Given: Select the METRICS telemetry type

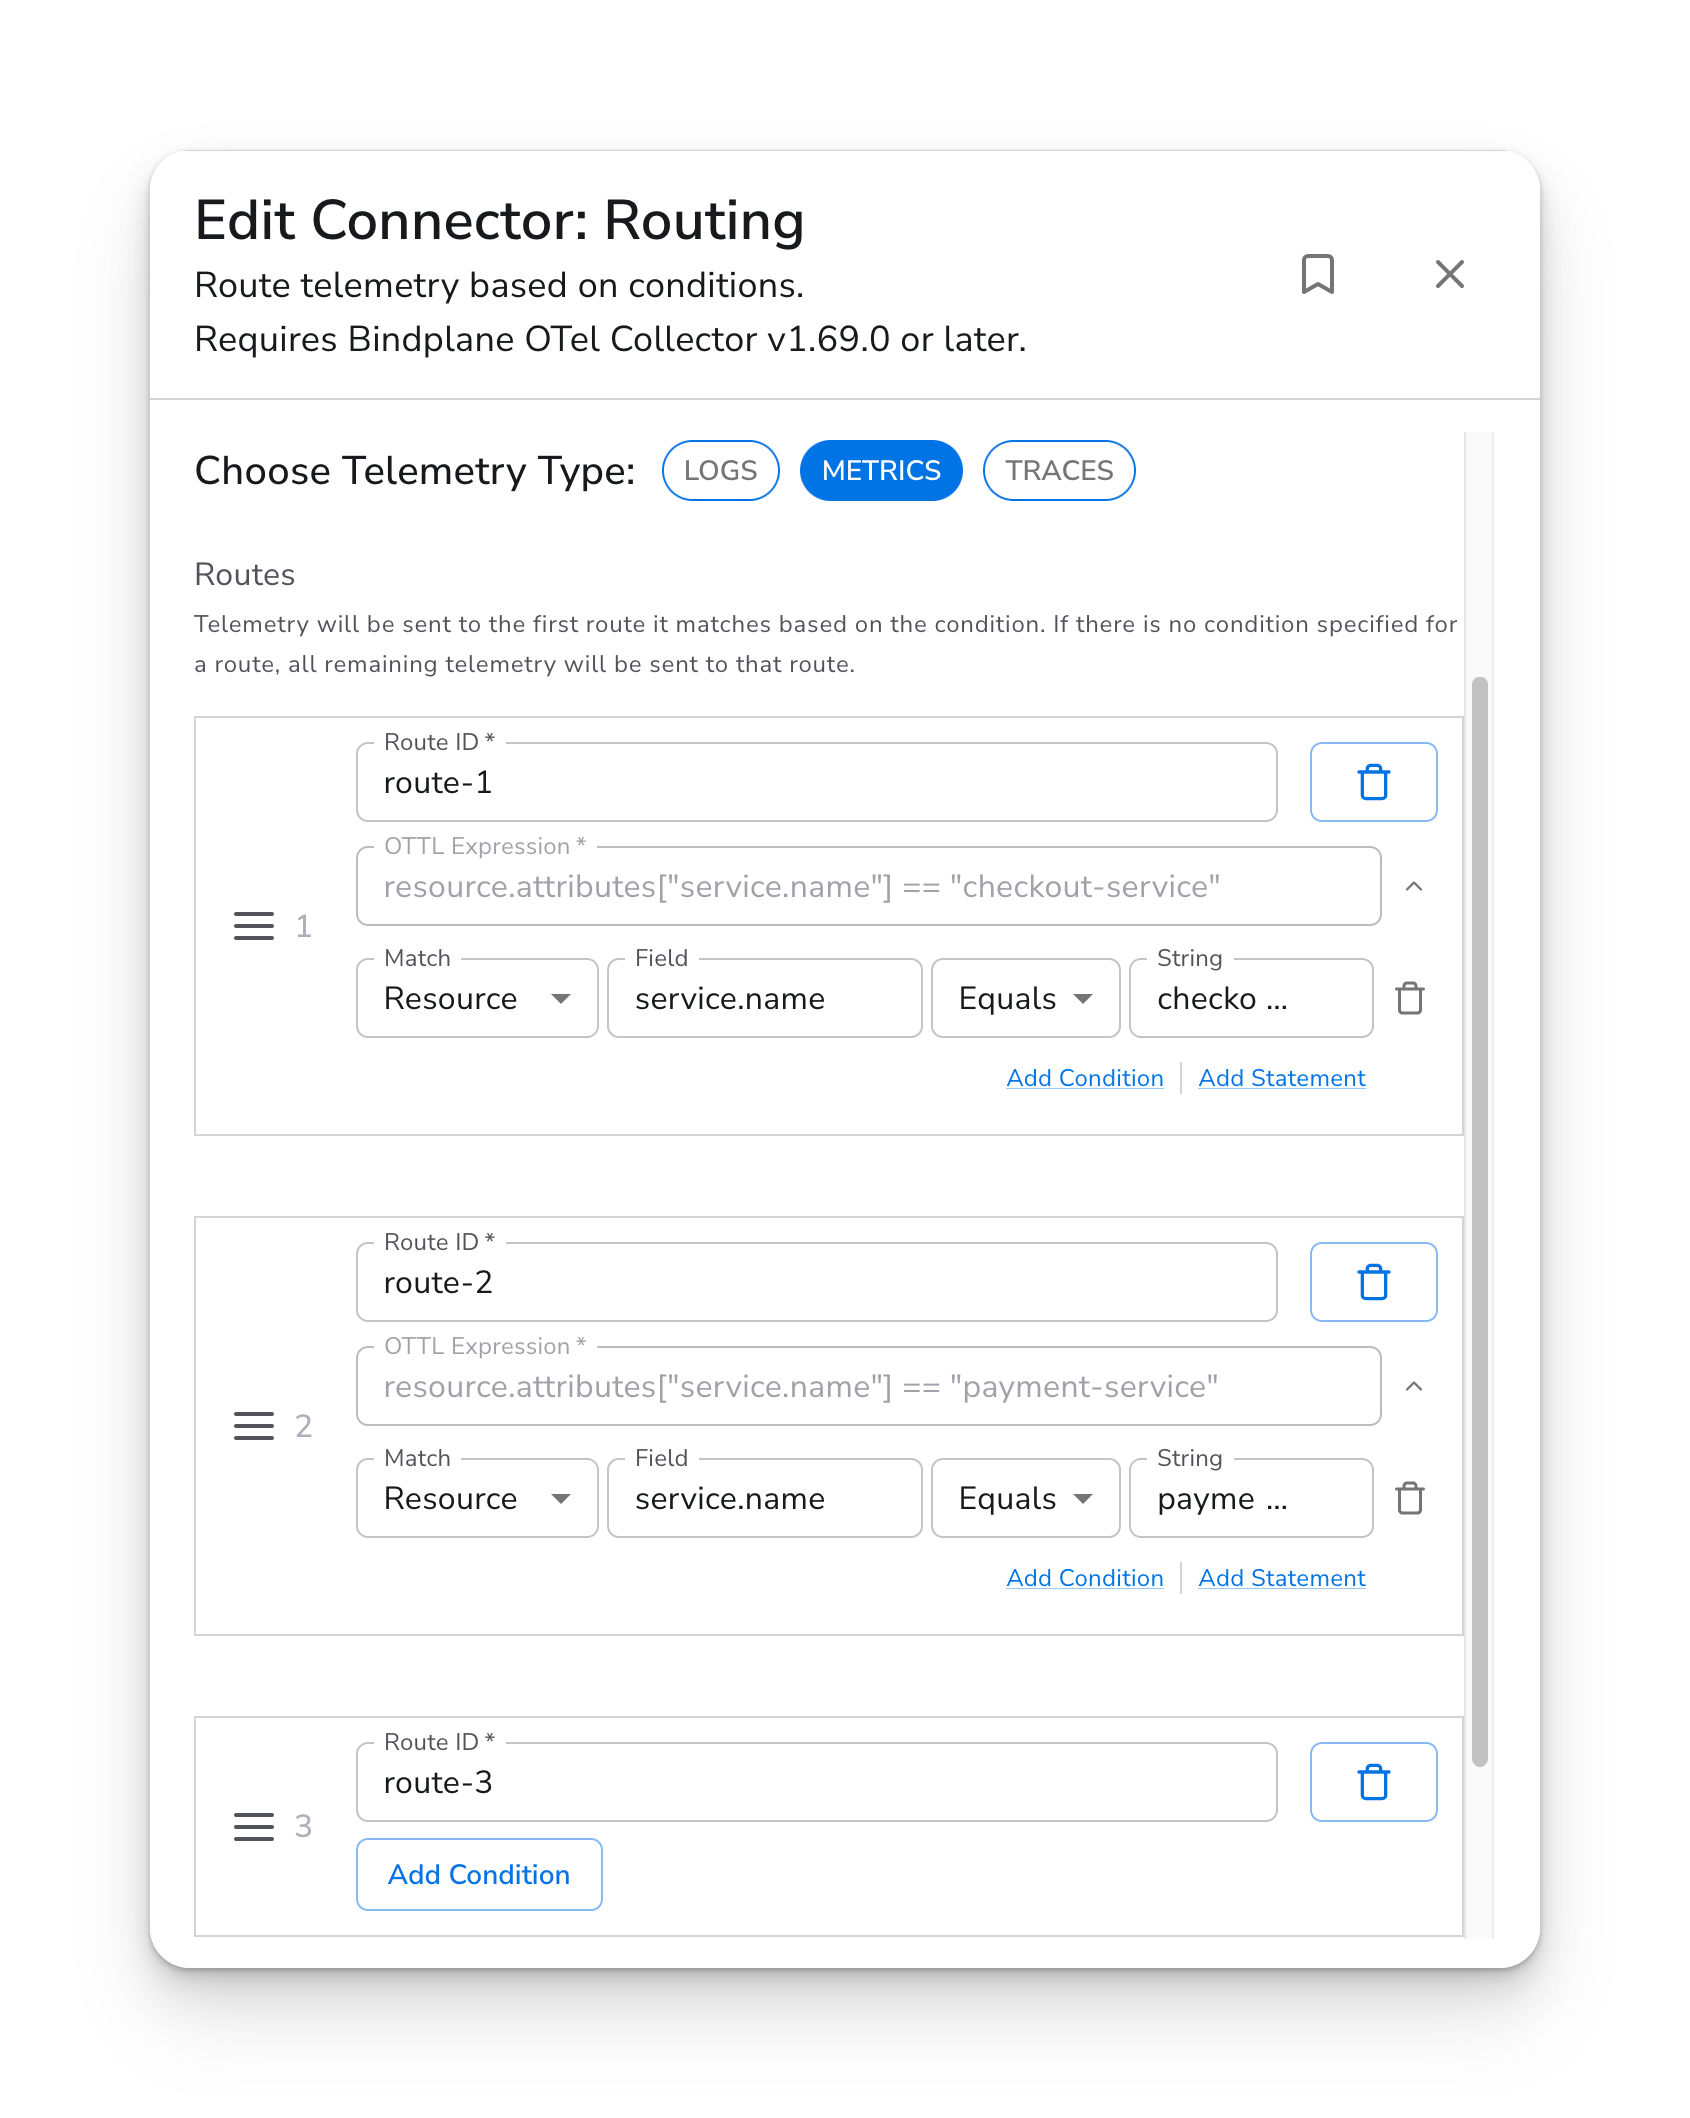Looking at the screenshot, I should pos(881,470).
